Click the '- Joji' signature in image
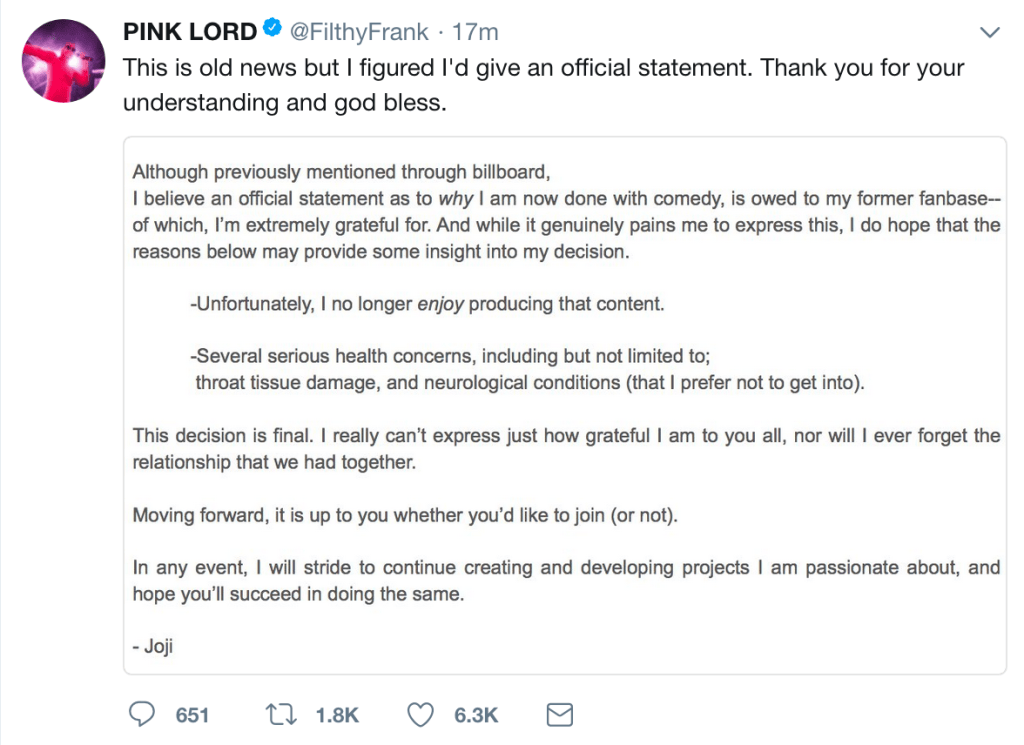1024x745 pixels. (153, 646)
